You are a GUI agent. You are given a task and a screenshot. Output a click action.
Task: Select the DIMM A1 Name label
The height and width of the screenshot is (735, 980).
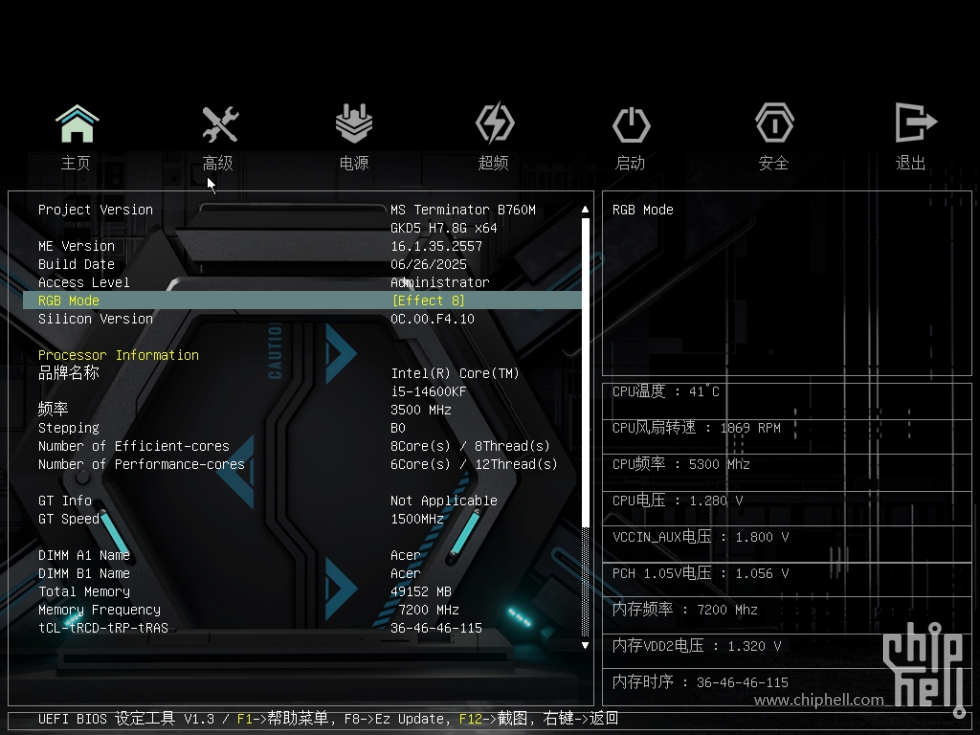point(84,555)
